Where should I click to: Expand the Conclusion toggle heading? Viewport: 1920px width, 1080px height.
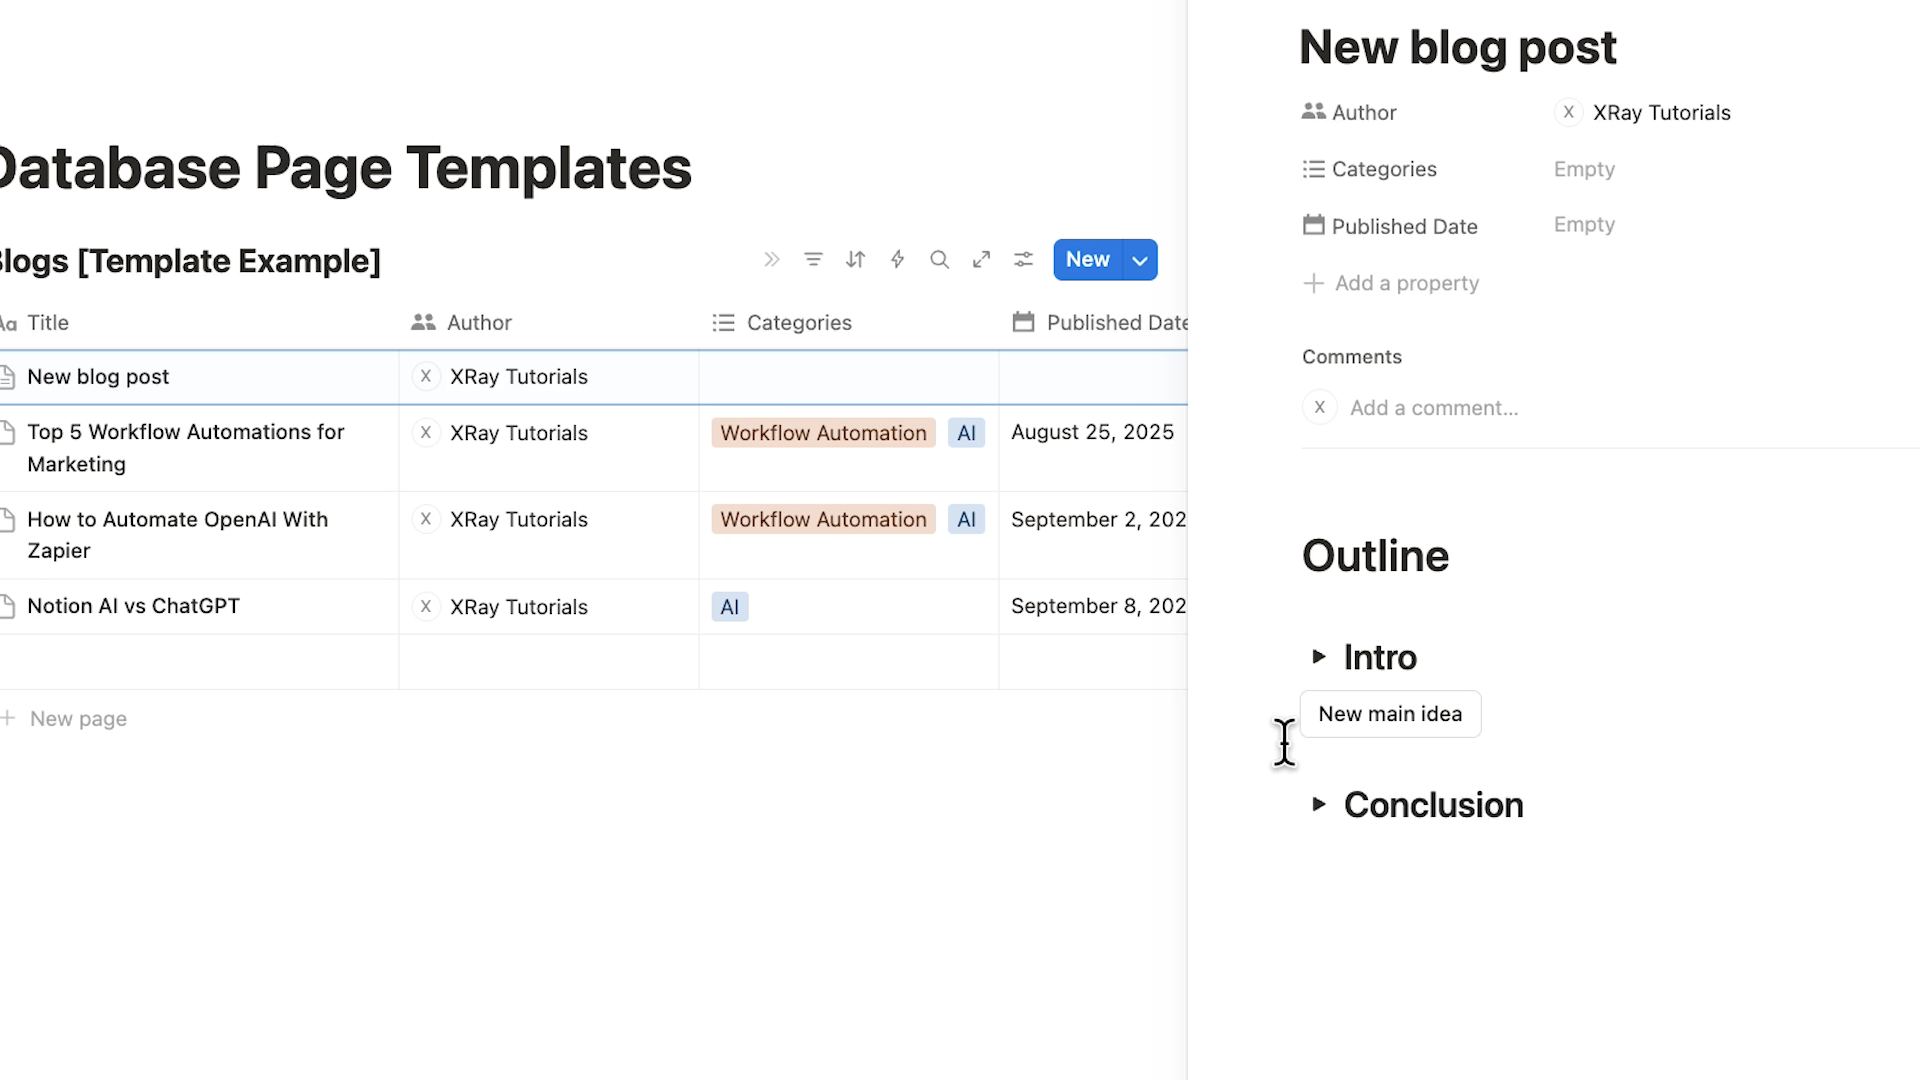coord(1318,804)
